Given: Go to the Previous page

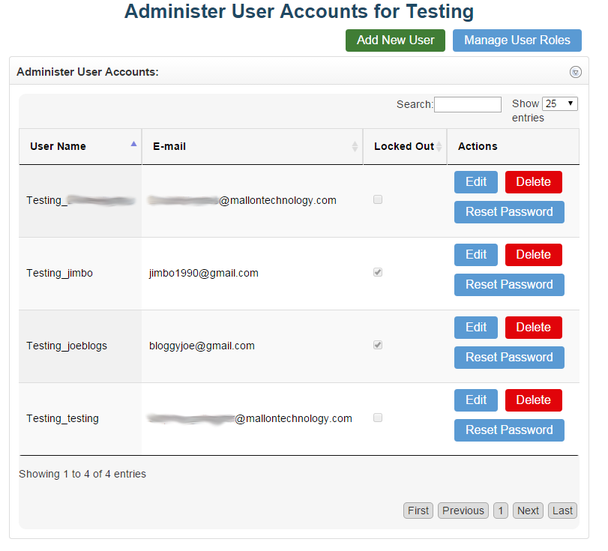Looking at the screenshot, I should (x=463, y=511).
